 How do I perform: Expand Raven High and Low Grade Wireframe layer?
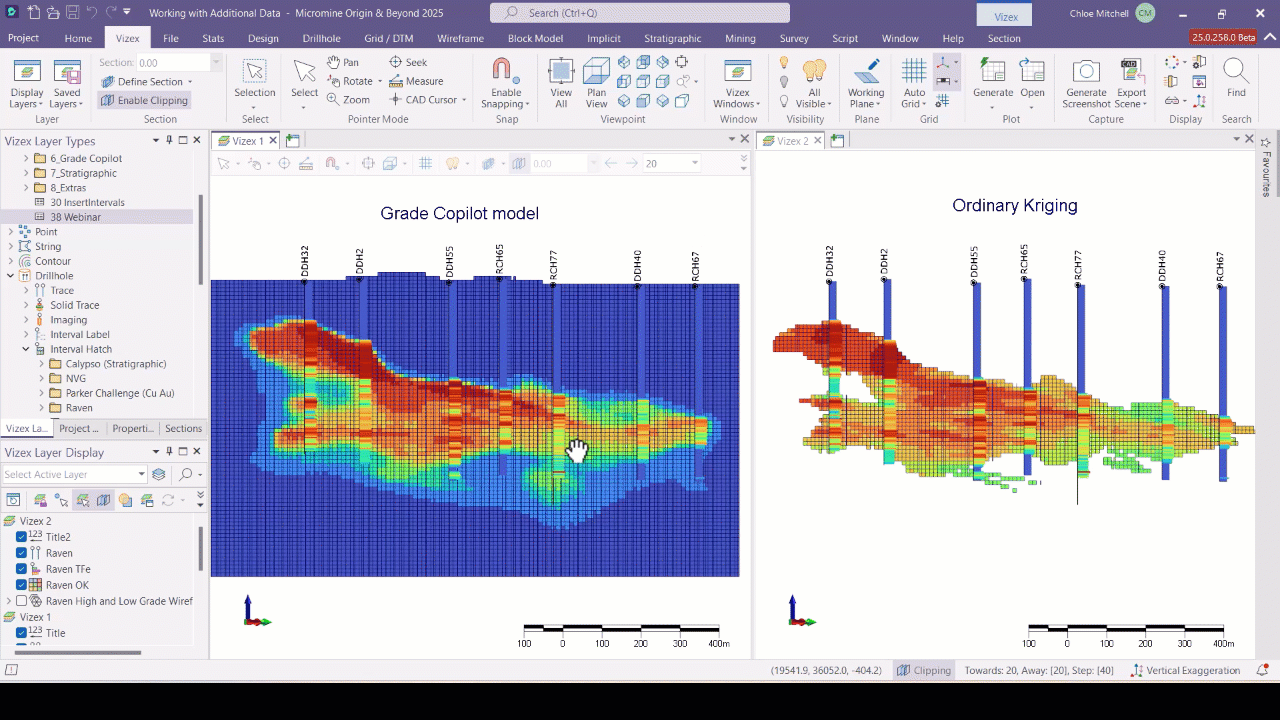[x=9, y=601]
